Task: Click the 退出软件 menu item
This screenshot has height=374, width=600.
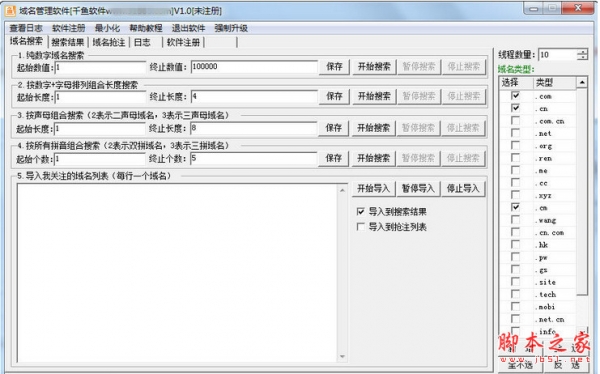Action: [188, 28]
